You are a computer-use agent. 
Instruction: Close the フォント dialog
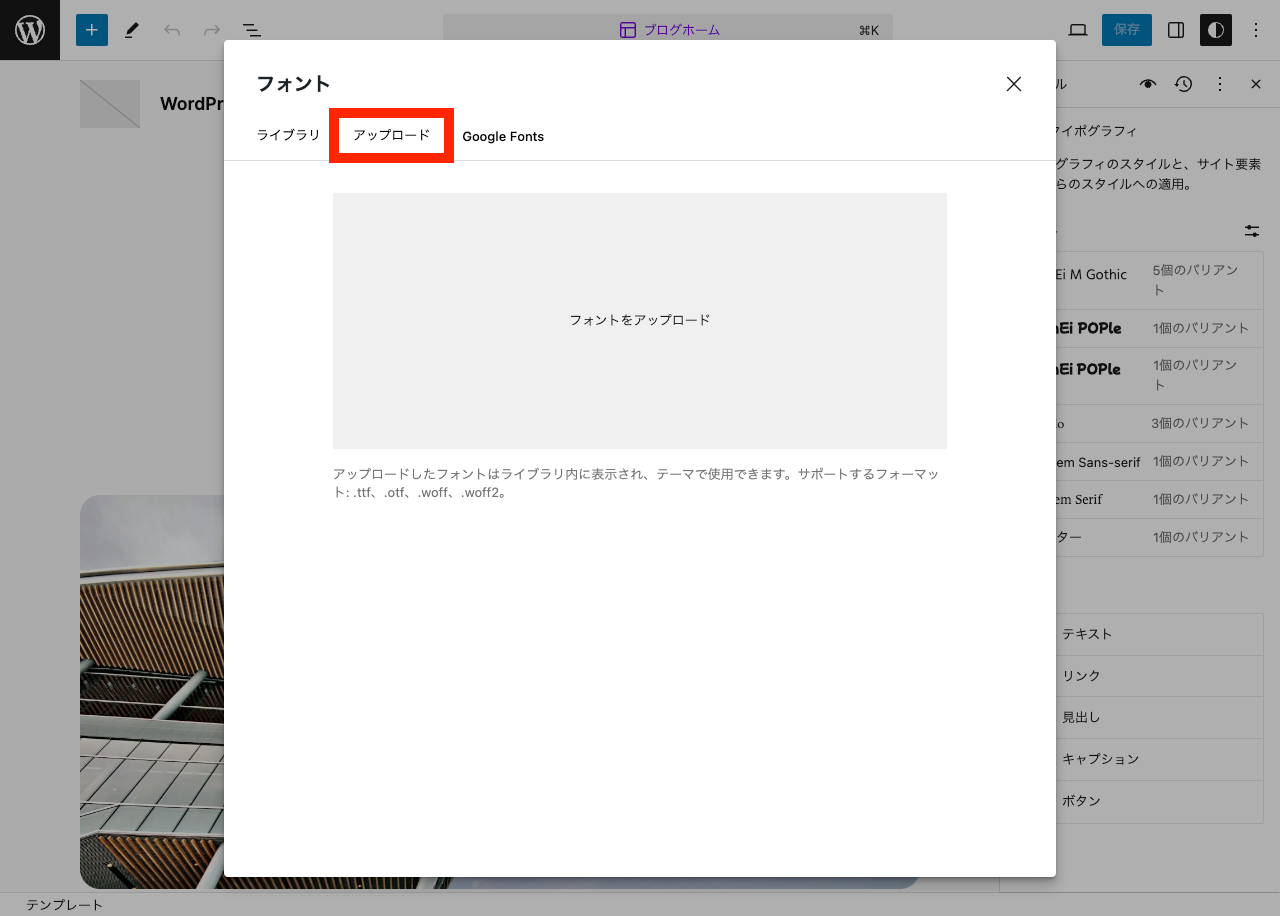pyautogui.click(x=1014, y=84)
